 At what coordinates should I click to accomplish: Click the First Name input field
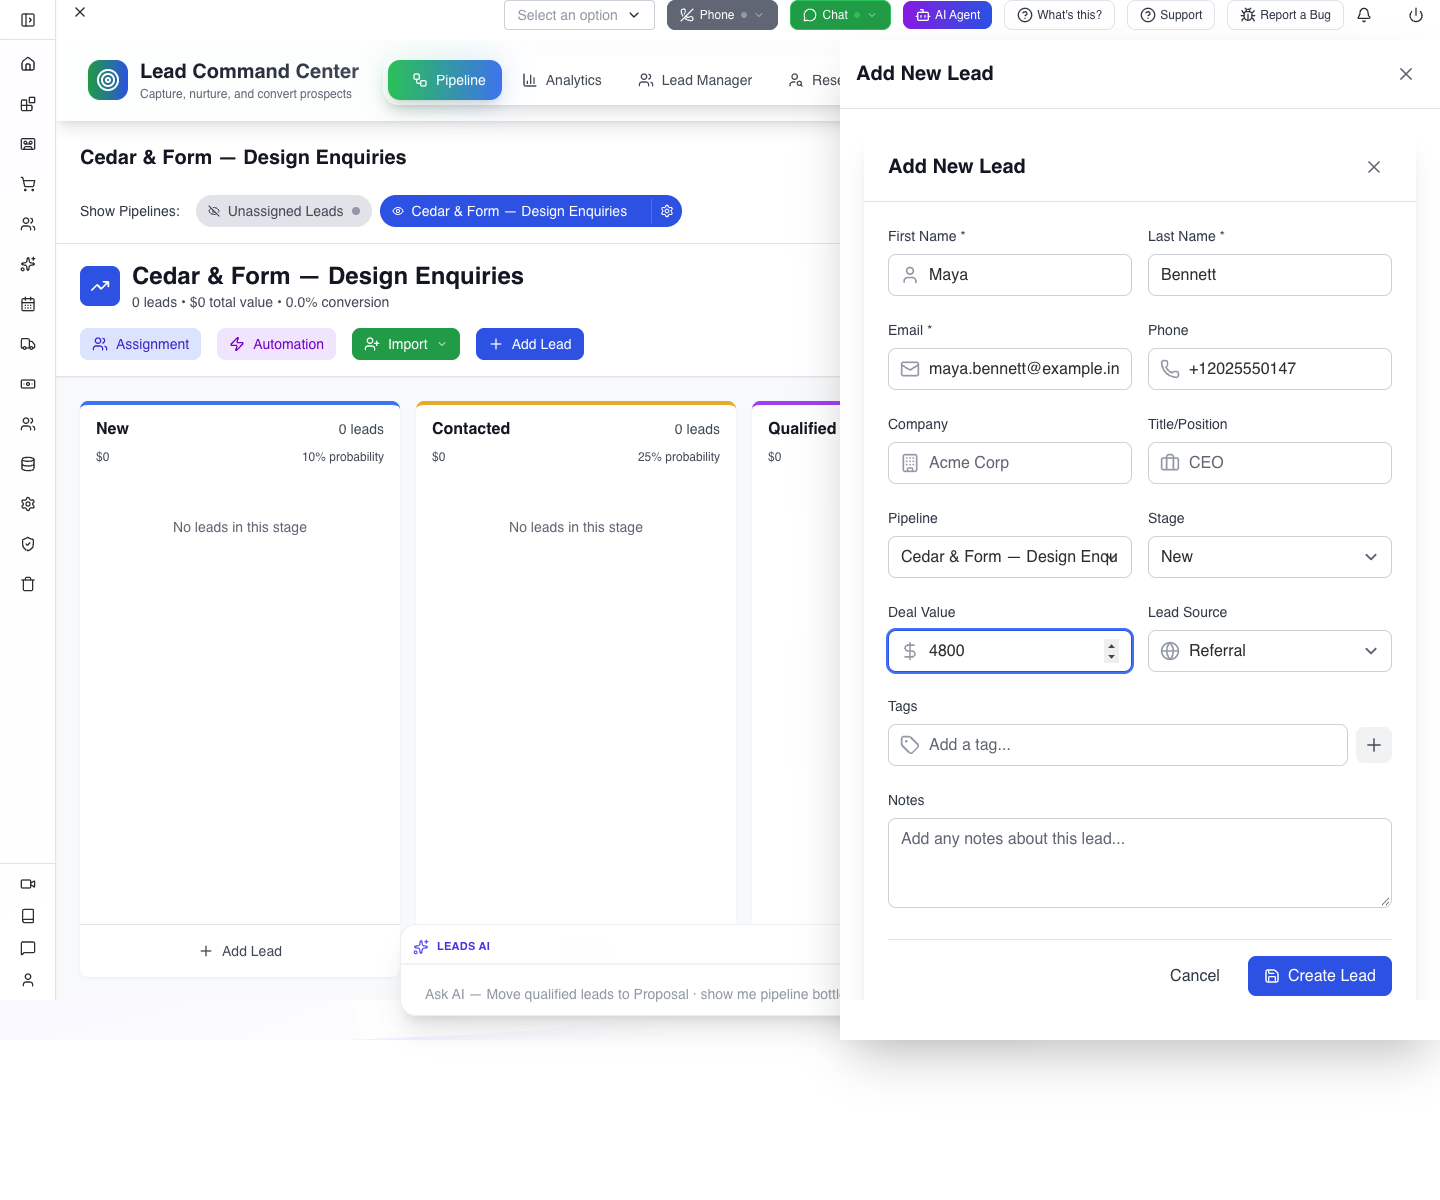tap(1010, 275)
